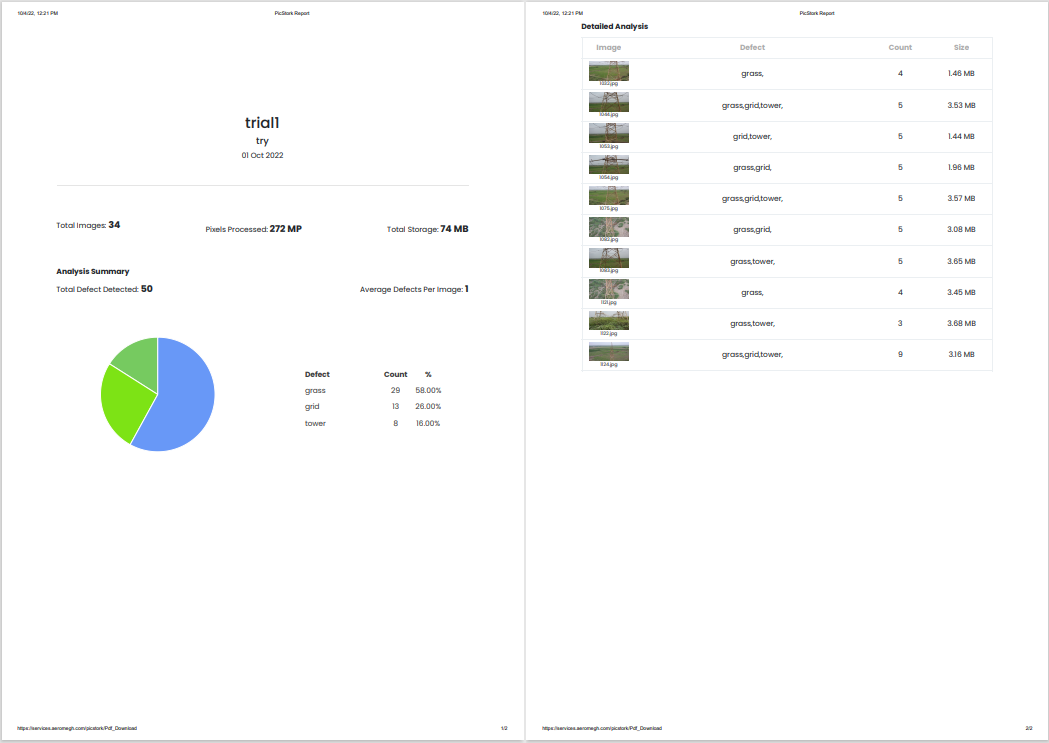Viewport: 1049px width, 743px height.
Task: Click the thumbnail in the 1.46 MB row
Action: point(608,71)
